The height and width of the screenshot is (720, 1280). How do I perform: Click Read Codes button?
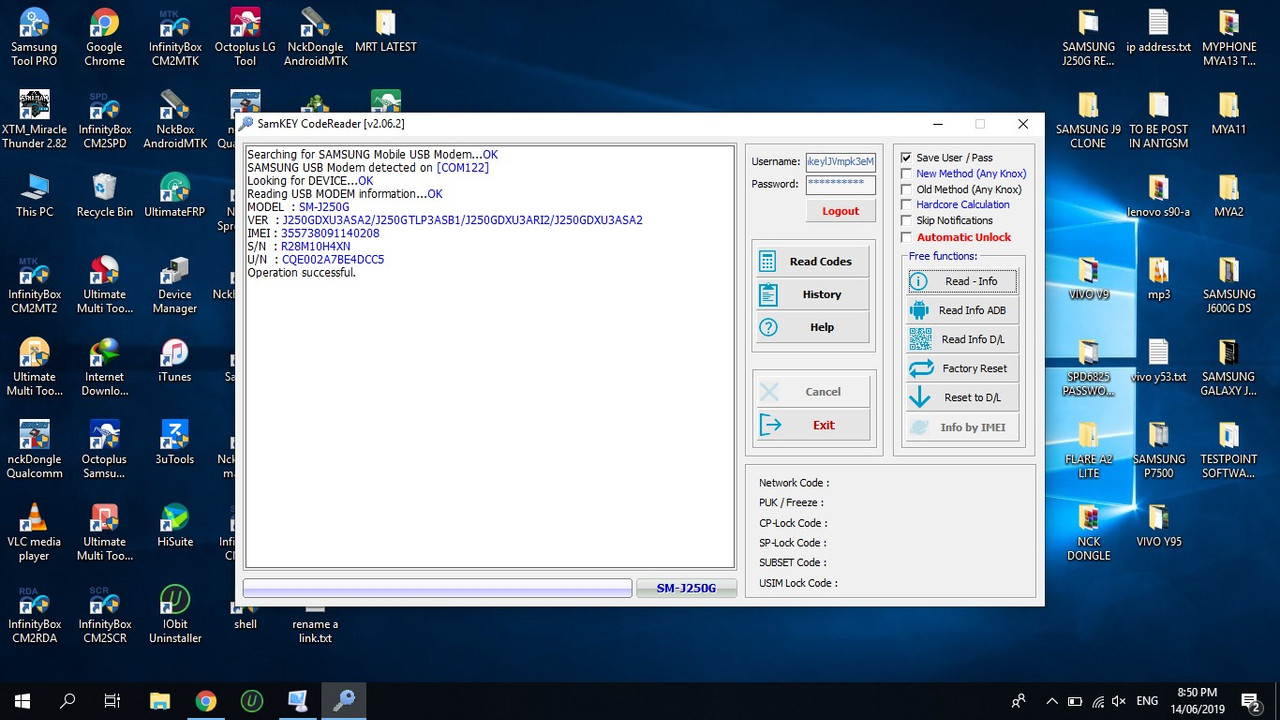tap(812, 261)
